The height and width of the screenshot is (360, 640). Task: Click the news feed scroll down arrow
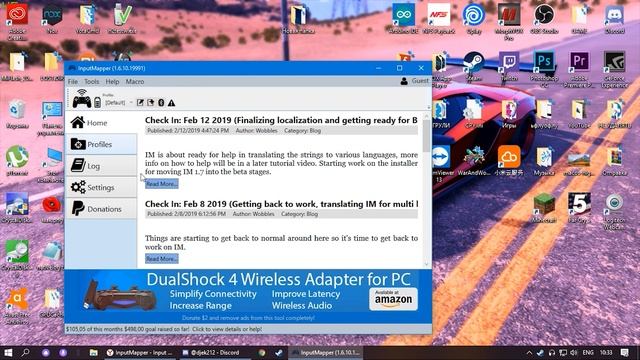point(427,264)
